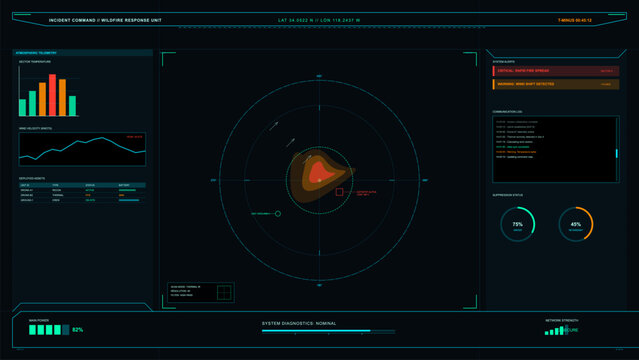
Task: Click the 82% main power value
Action: (77, 330)
